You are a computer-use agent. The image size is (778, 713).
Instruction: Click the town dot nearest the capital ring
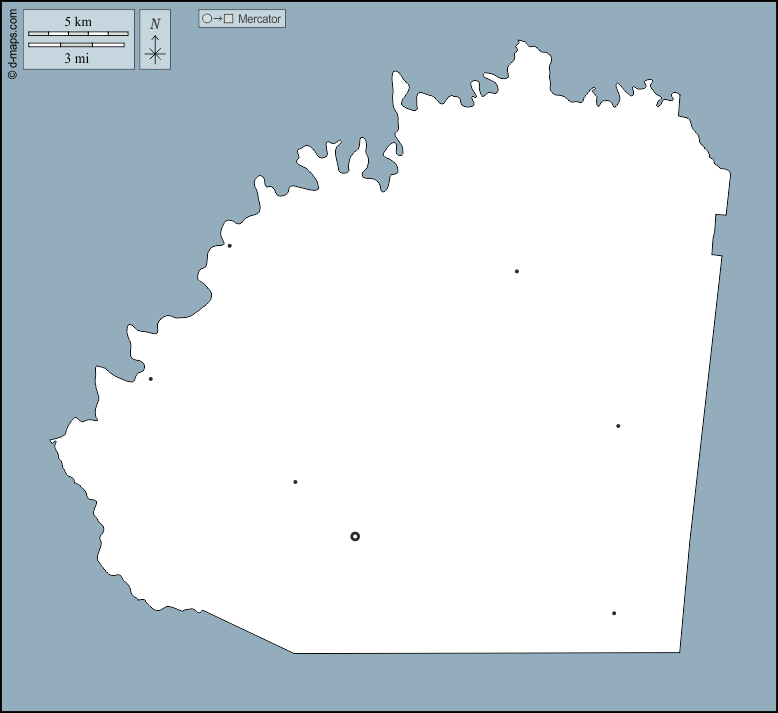(295, 482)
